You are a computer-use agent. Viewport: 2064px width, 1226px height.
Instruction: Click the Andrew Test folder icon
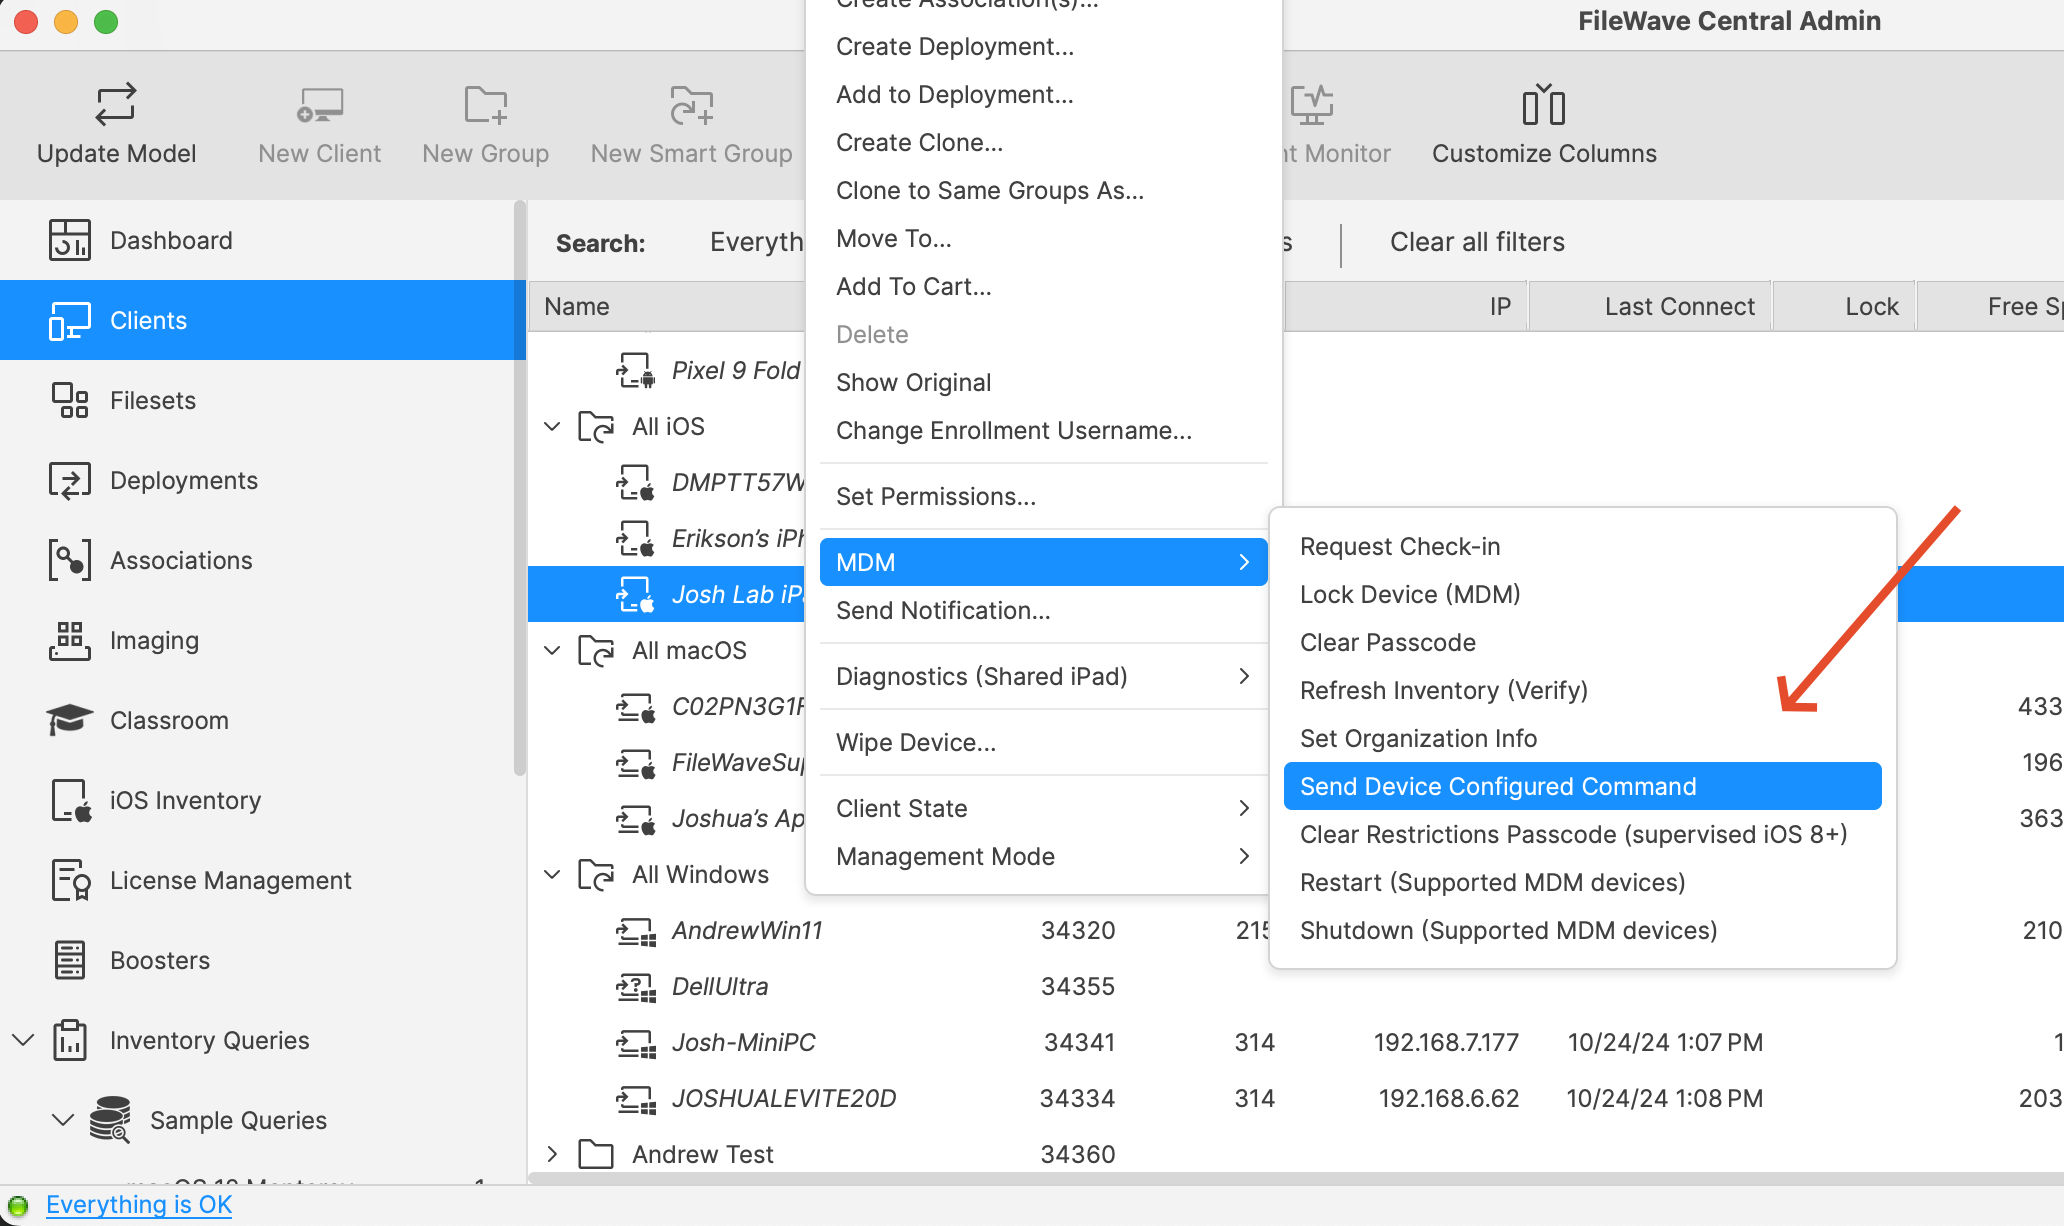(597, 1154)
